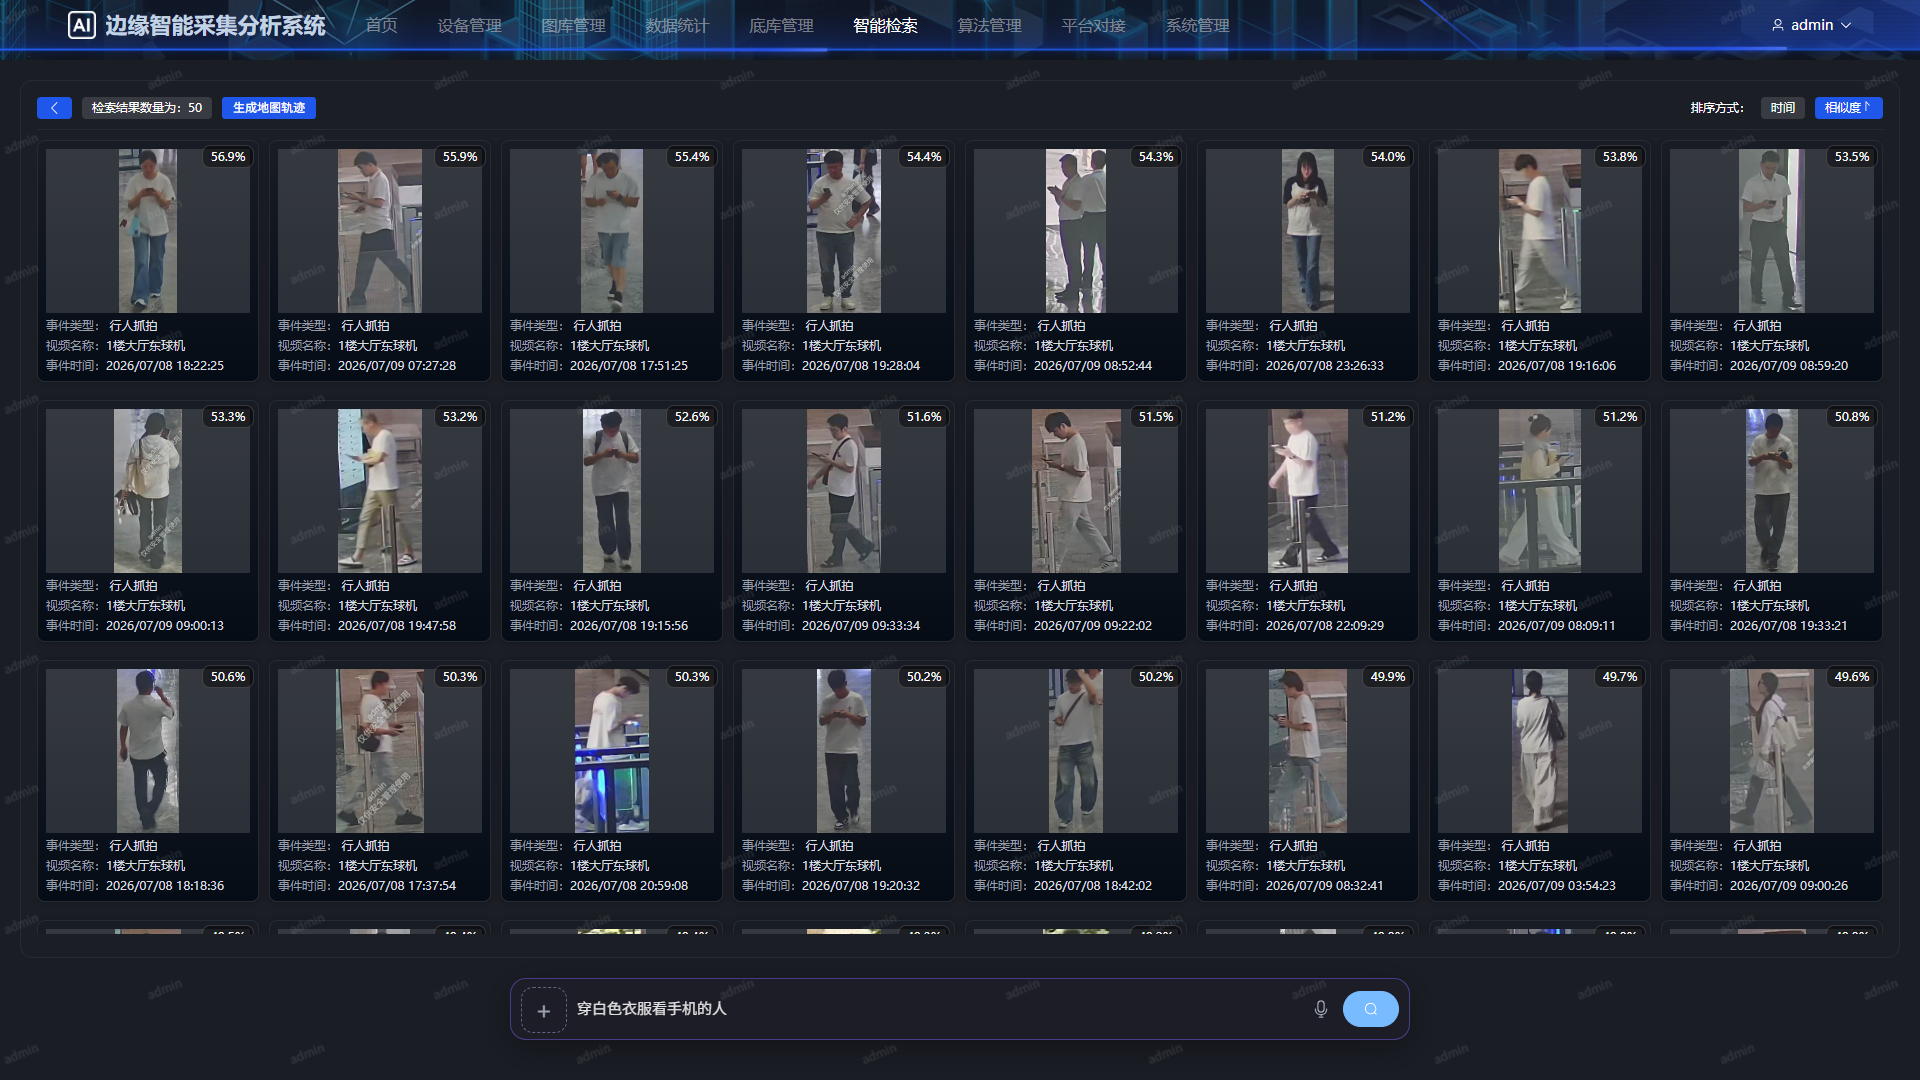The height and width of the screenshot is (1080, 1920).
Task: Expand the admin account dropdown
Action: (x=1846, y=25)
